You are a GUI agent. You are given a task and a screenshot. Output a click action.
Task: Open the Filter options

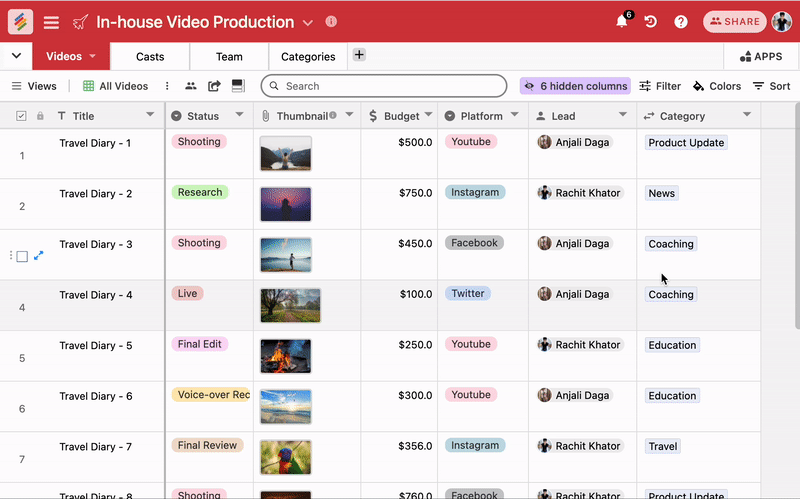pyautogui.click(x=660, y=86)
